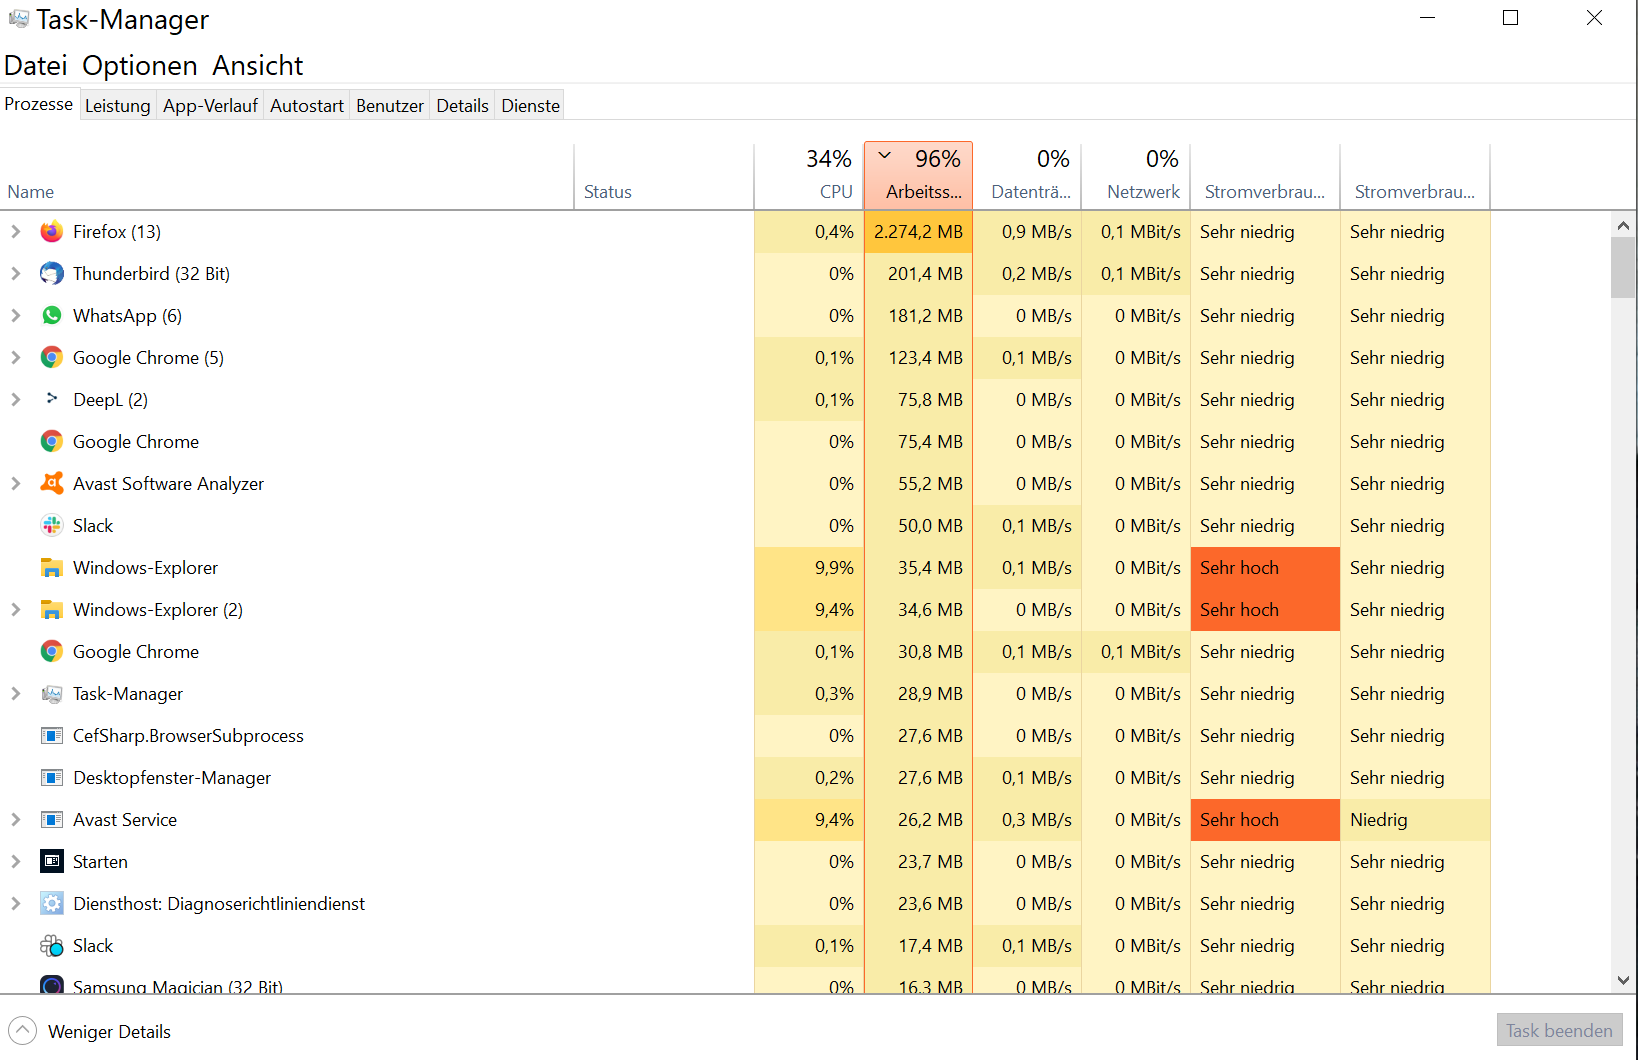Click Avast Service 'Niedrig' trend cell
Image resolution: width=1638 pixels, height=1060 pixels.
[1415, 820]
